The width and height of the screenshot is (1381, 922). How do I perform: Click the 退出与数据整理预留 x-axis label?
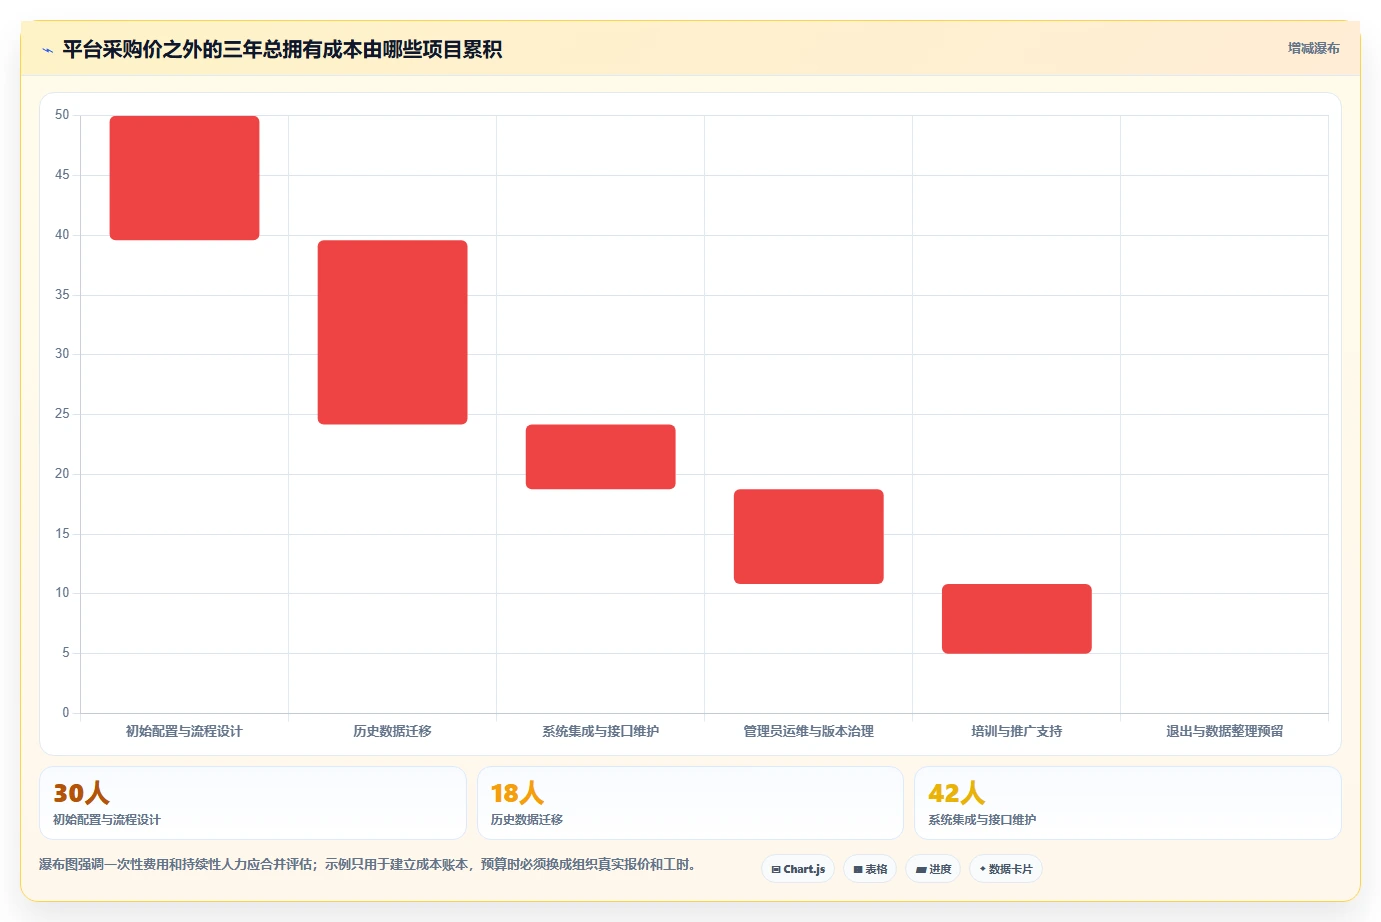(1224, 731)
